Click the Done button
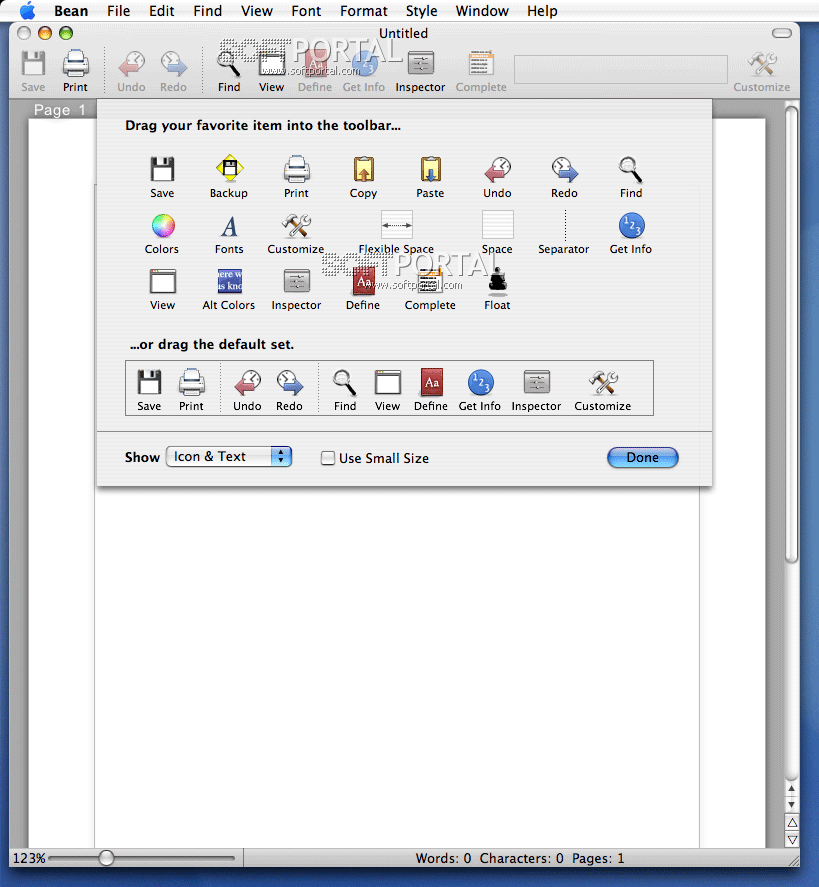This screenshot has height=887, width=819. (643, 458)
